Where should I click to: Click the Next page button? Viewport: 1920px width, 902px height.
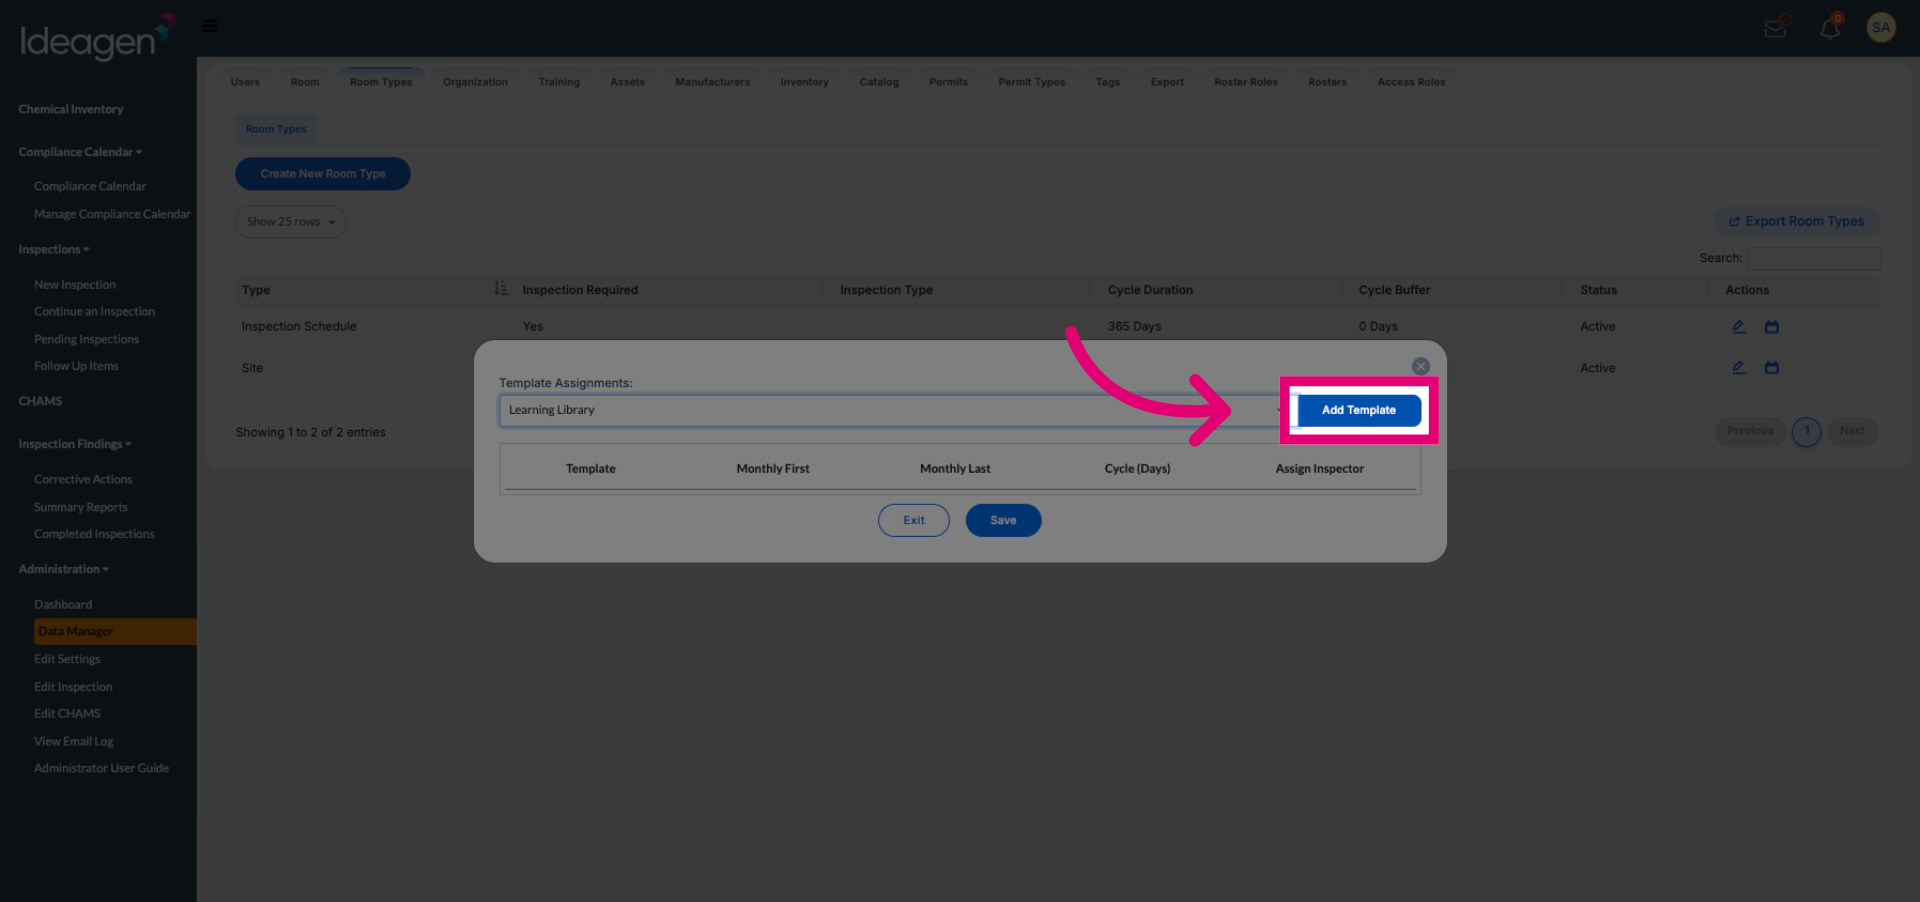coord(1852,431)
